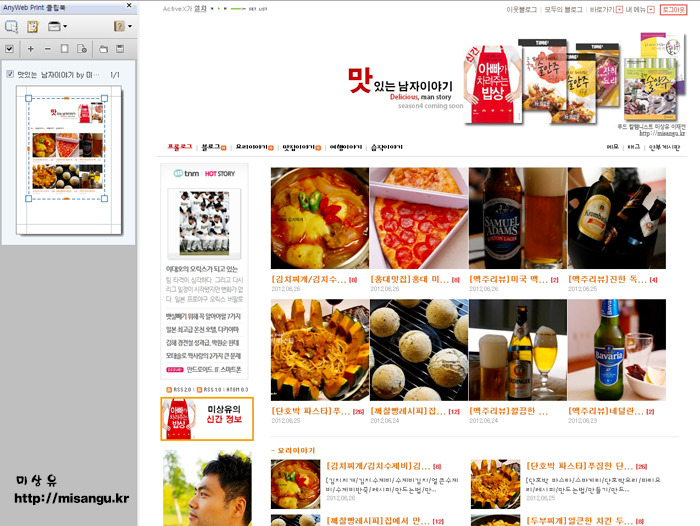This screenshot has width=700, height=526.
Task: Select the 요리이야기 menu tab
Action: [251, 147]
